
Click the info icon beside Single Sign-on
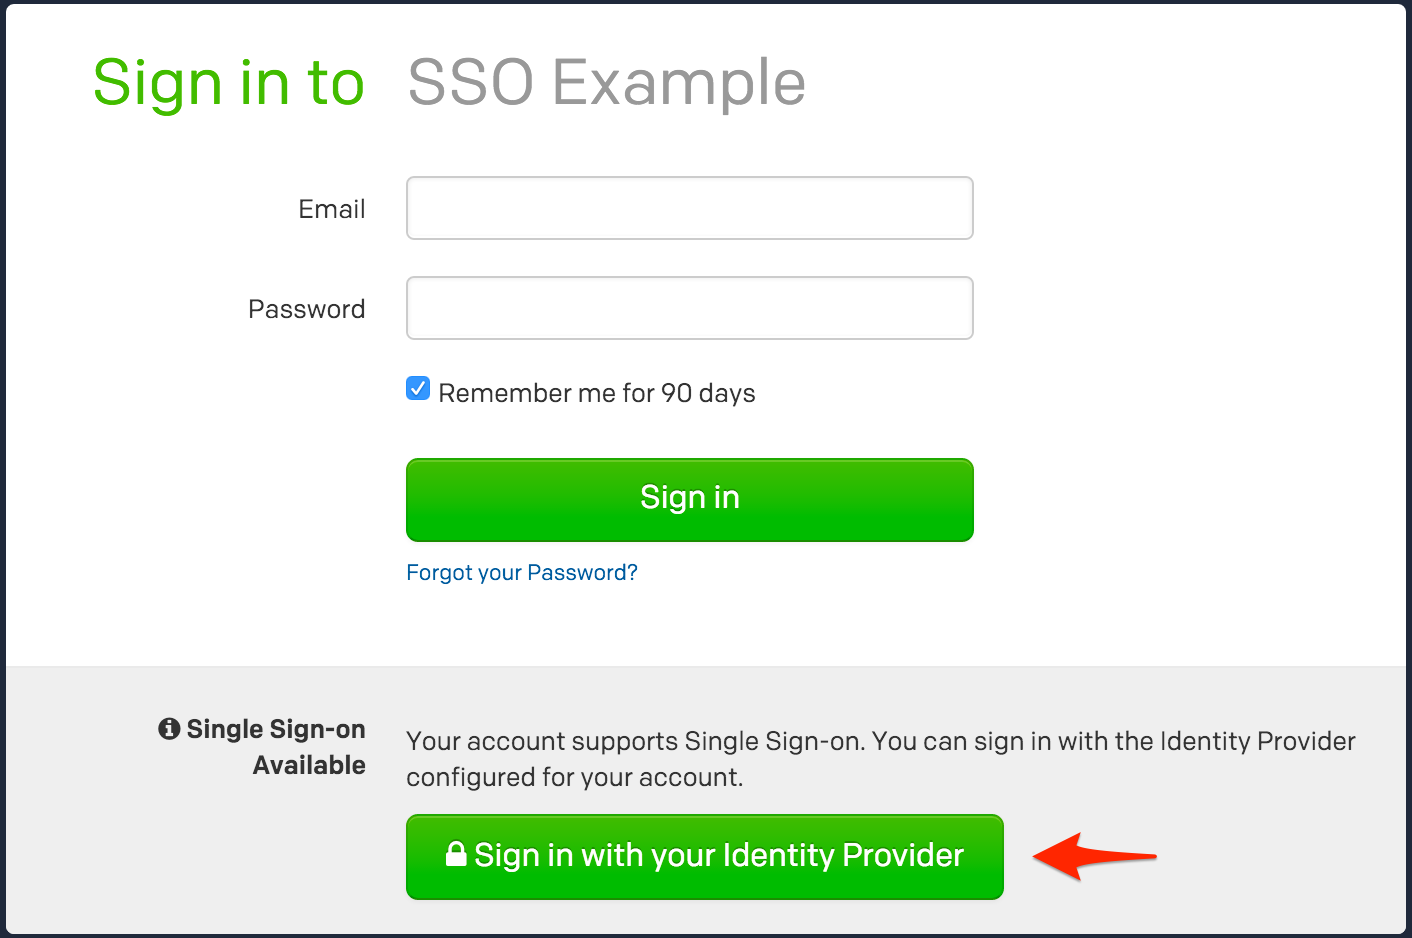pyautogui.click(x=169, y=729)
